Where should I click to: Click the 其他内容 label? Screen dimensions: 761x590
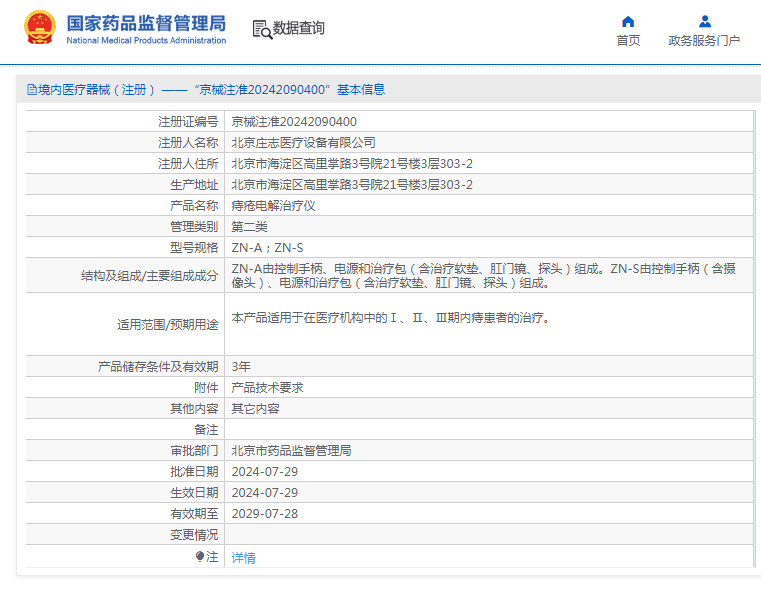pyautogui.click(x=194, y=409)
